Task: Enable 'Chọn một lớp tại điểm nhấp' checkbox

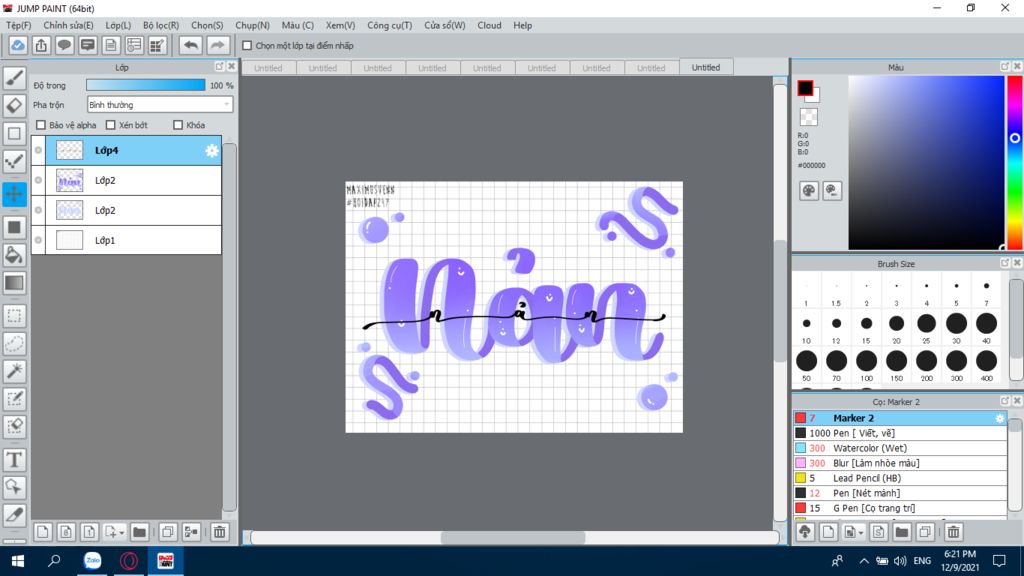Action: [247, 46]
